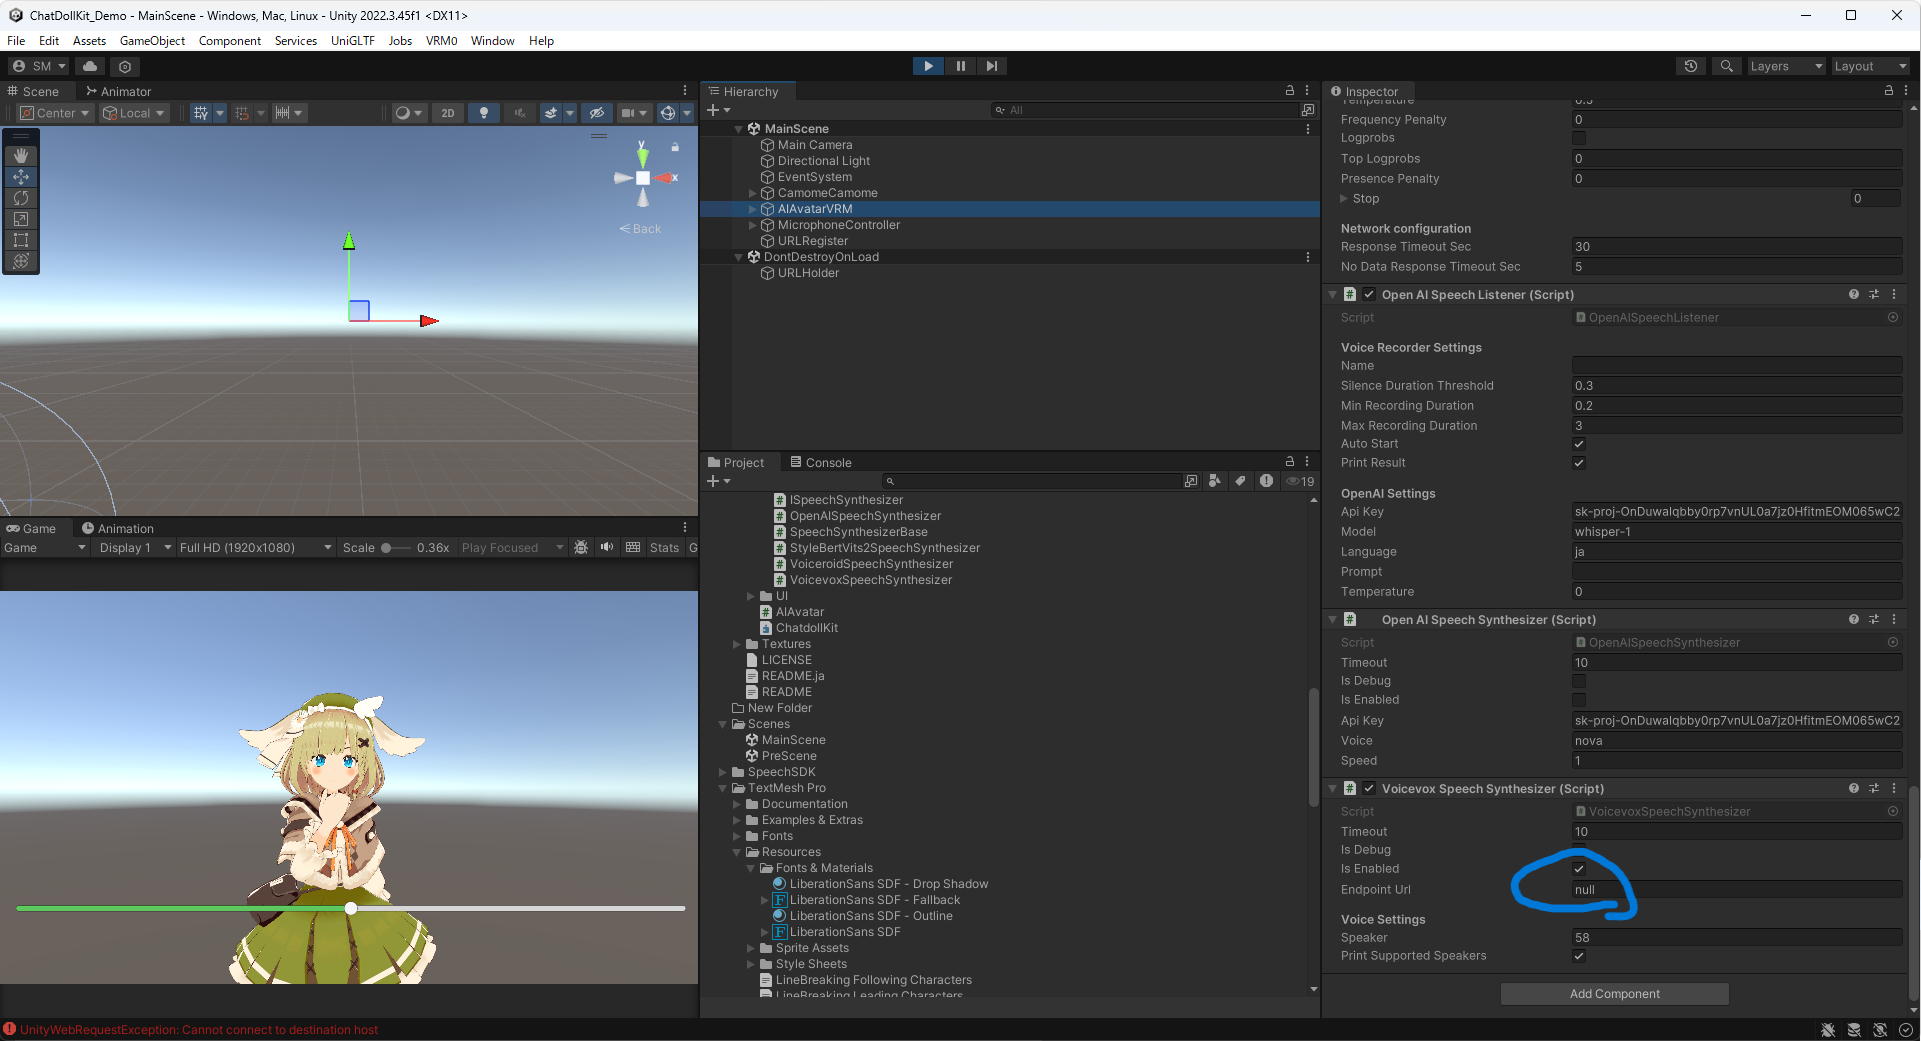Click the cloud services icon
Viewport: 1921px width, 1041px height.
tap(90, 66)
